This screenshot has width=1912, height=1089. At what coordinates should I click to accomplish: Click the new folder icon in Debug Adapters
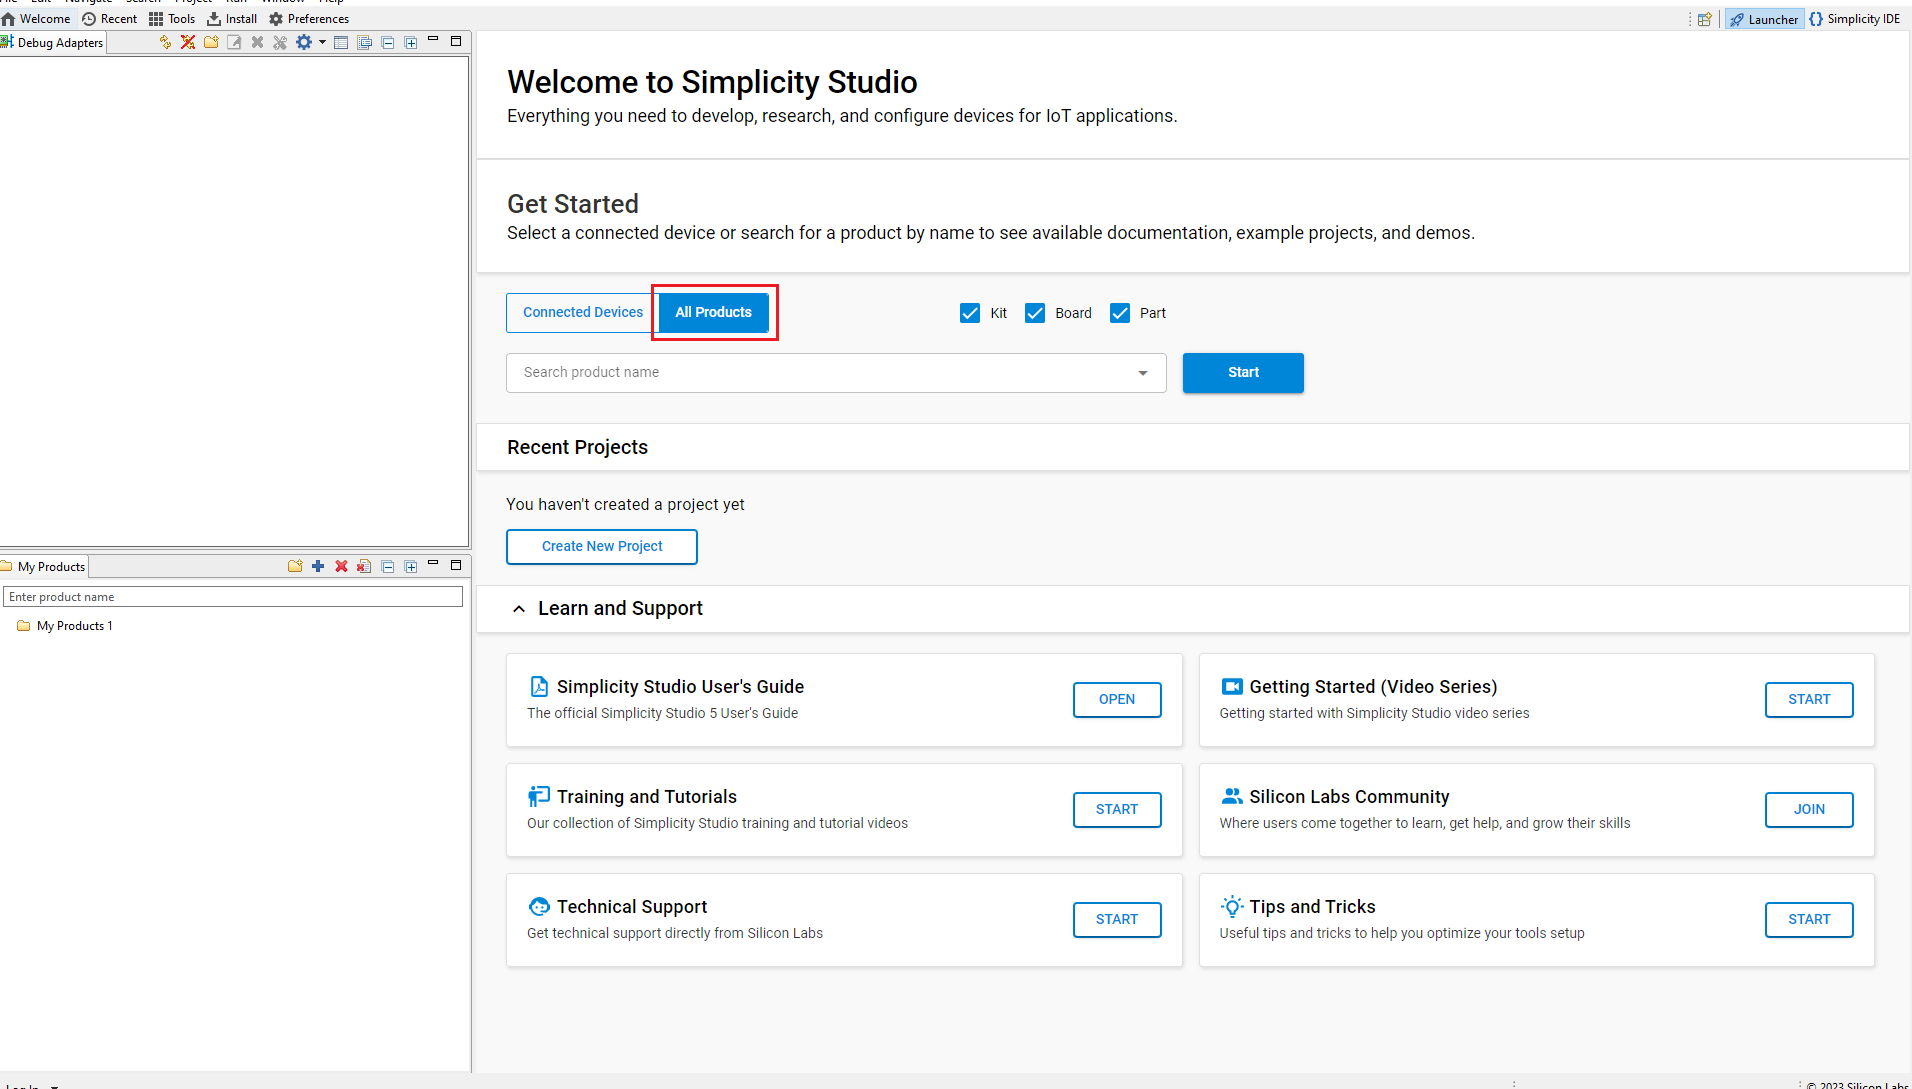point(211,42)
